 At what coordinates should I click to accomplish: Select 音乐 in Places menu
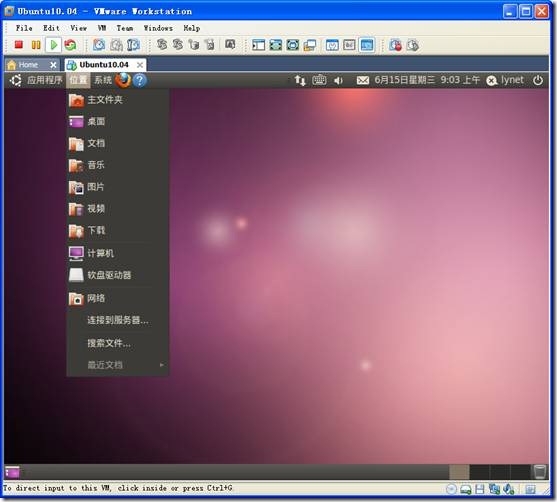tap(117, 165)
